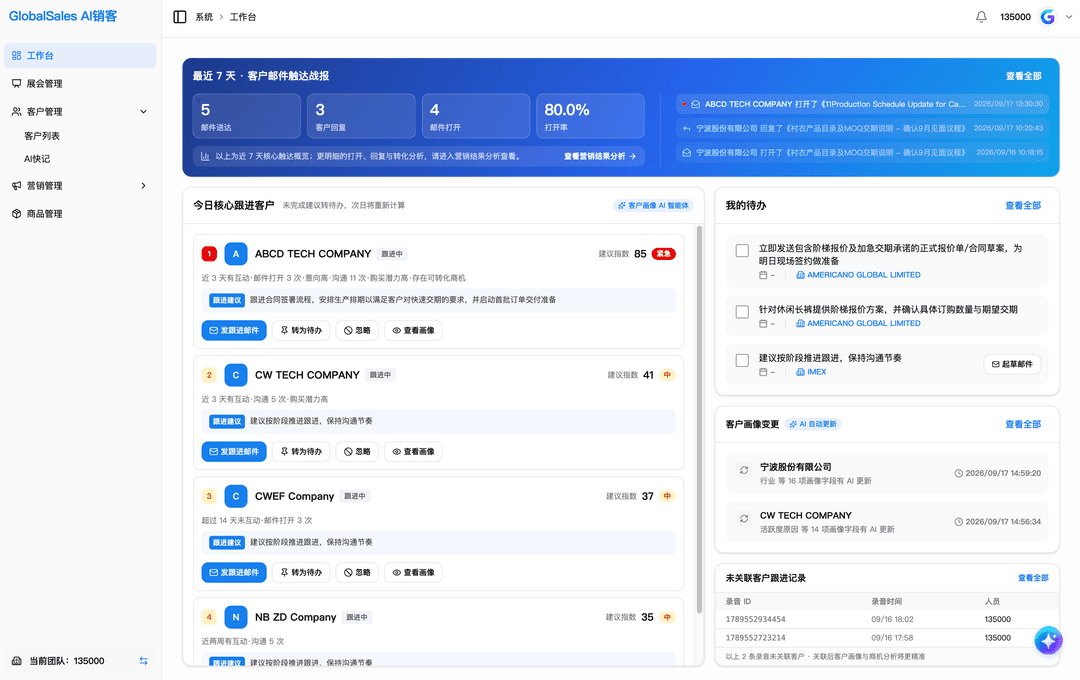The width and height of the screenshot is (1080, 680).
Task: Click NB ZD Company avatar N
Action: [236, 617]
